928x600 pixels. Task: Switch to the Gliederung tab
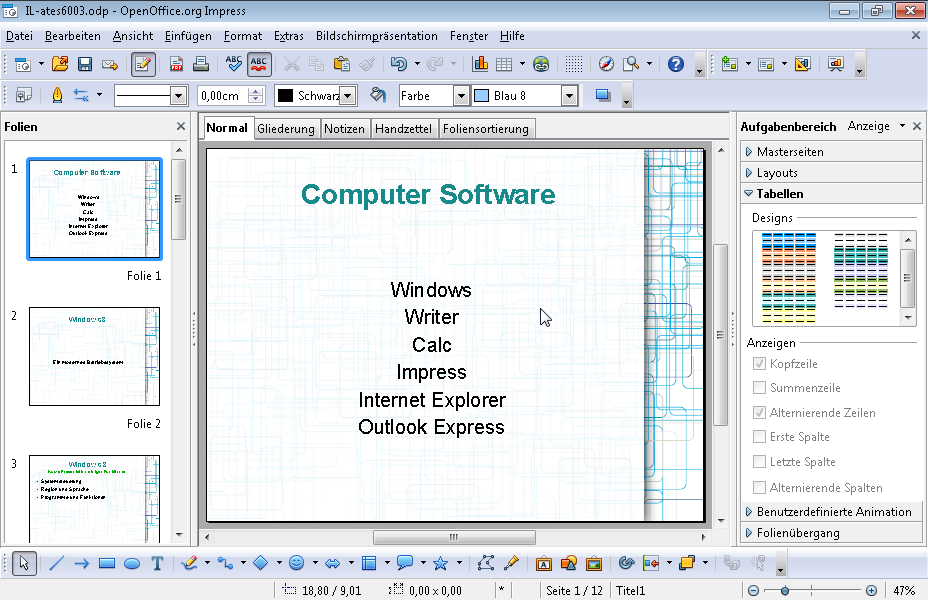pos(286,128)
